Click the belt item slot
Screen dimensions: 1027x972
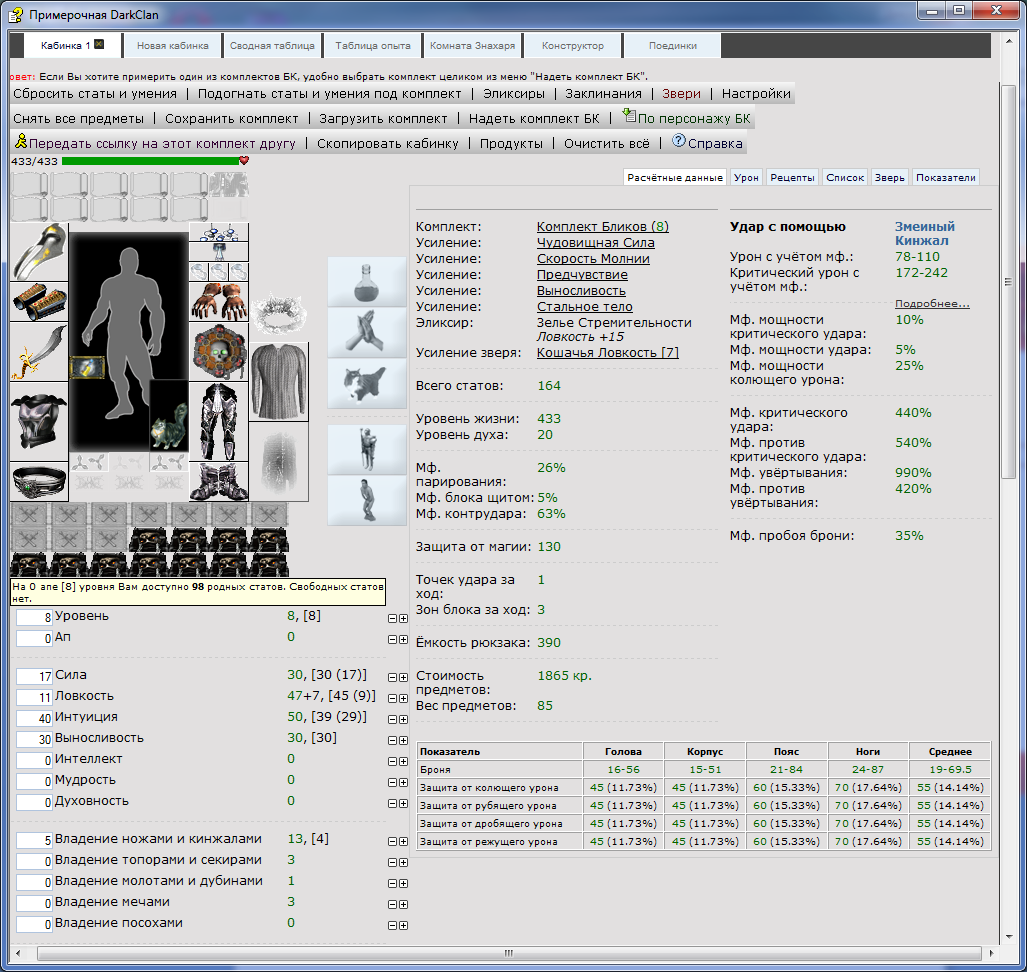pyautogui.click(x=39, y=481)
